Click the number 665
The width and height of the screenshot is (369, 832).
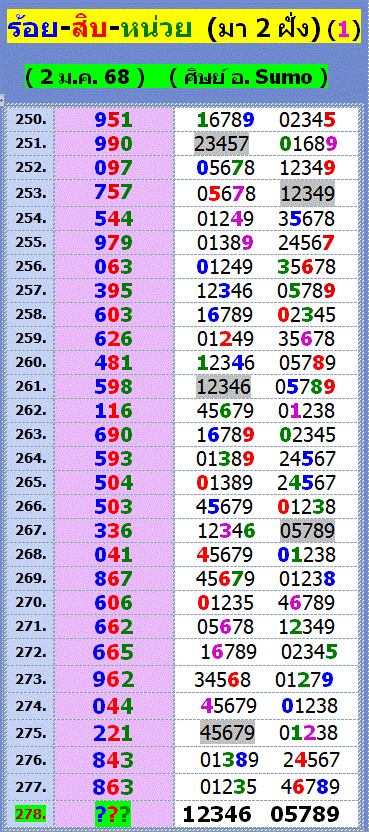pyautogui.click(x=114, y=653)
